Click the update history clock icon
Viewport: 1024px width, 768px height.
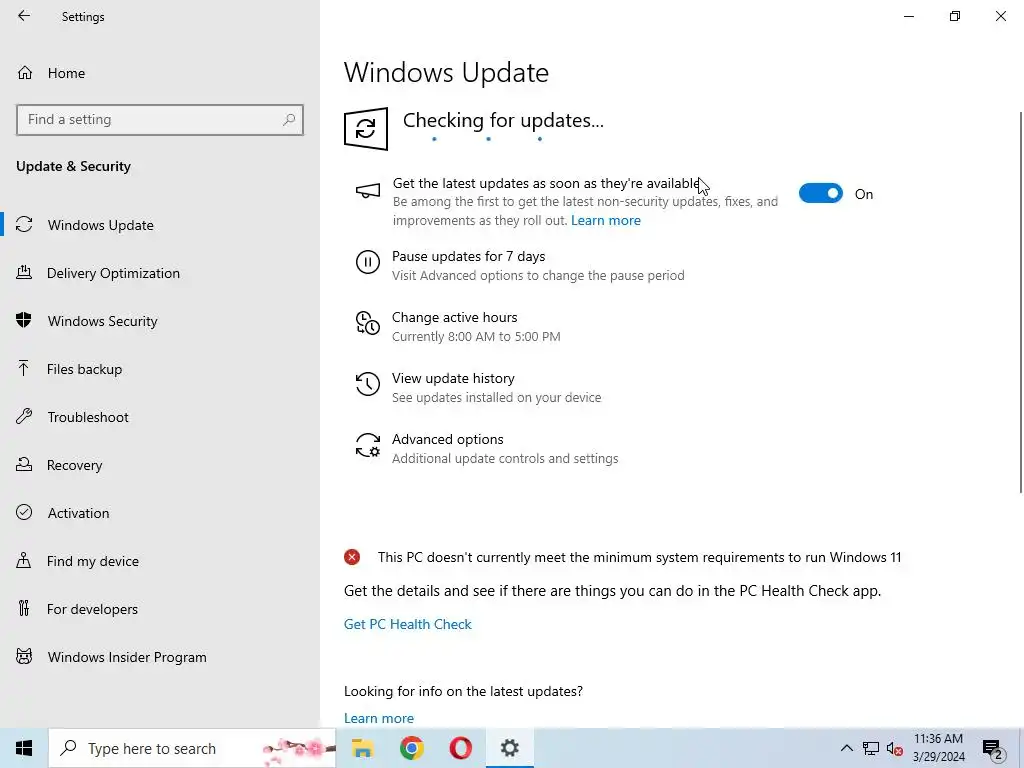pos(368,384)
